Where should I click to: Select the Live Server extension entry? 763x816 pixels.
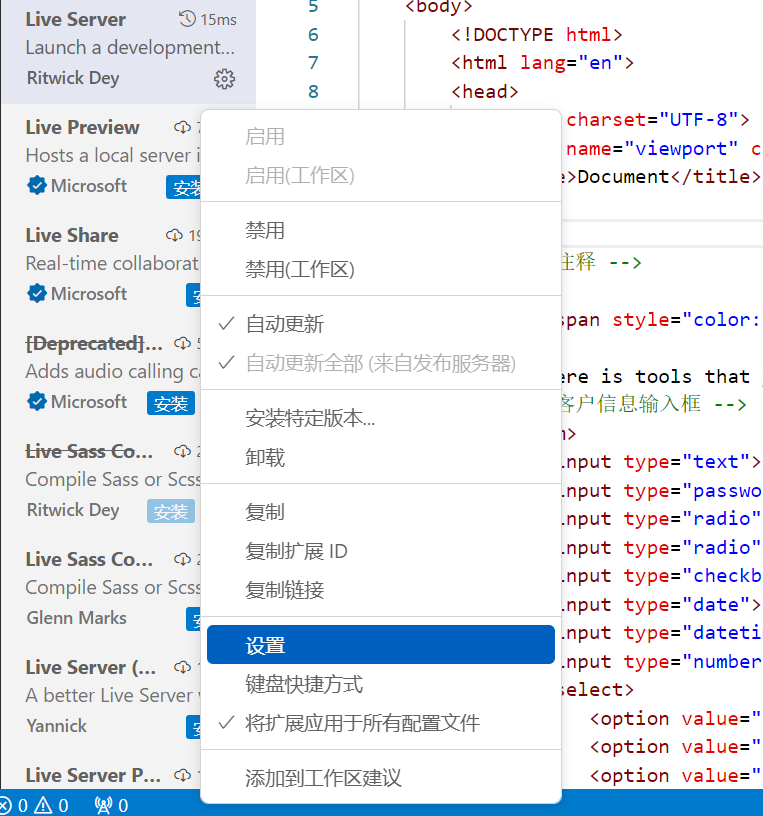(129, 50)
